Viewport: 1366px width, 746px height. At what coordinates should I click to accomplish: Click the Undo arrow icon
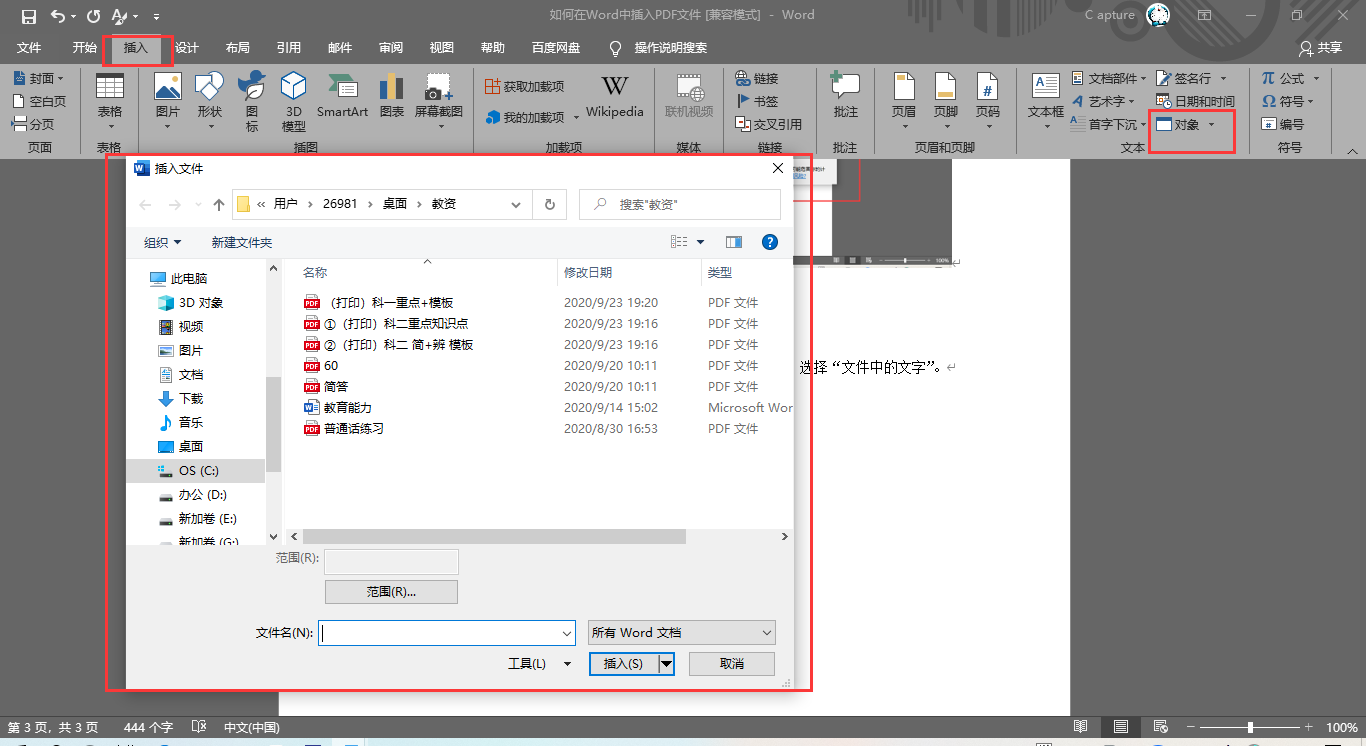coord(58,16)
